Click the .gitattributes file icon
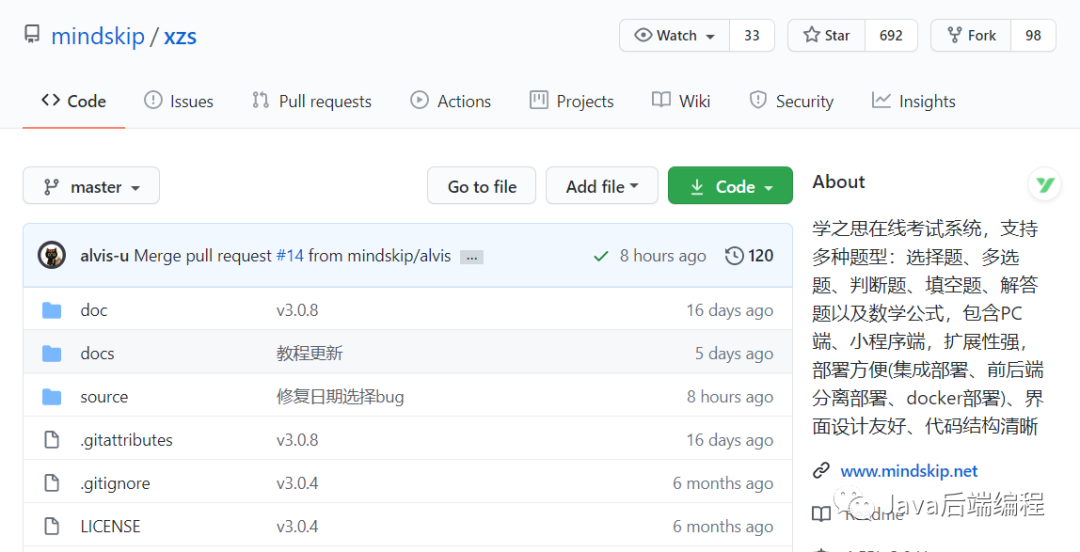 click(x=52, y=440)
